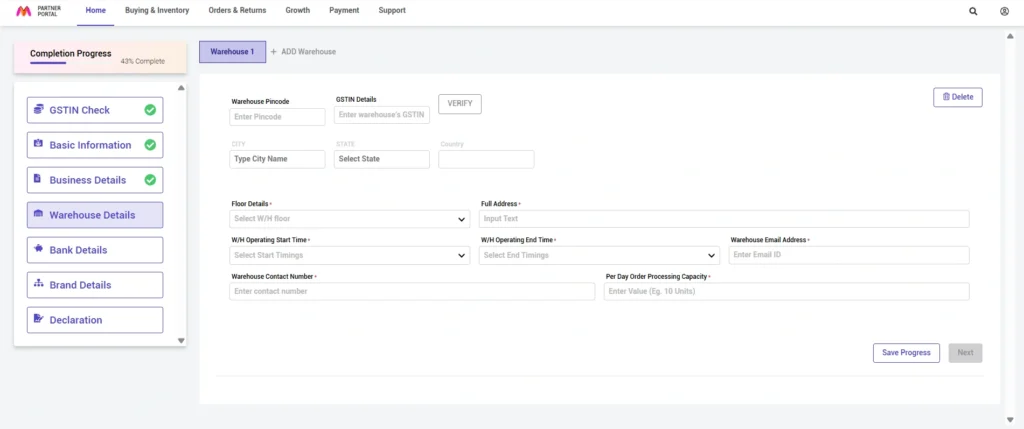This screenshot has width=1024, height=429.
Task: Open Business Details step
Action: 95,180
